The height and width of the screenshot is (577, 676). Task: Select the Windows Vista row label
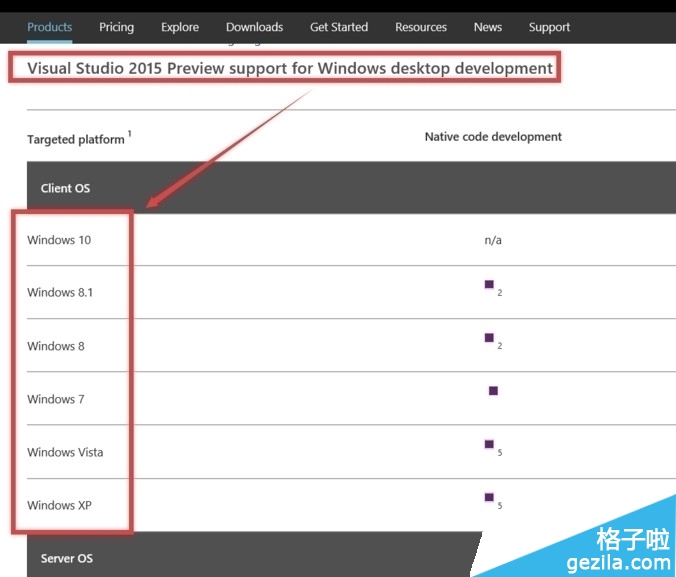(x=65, y=452)
